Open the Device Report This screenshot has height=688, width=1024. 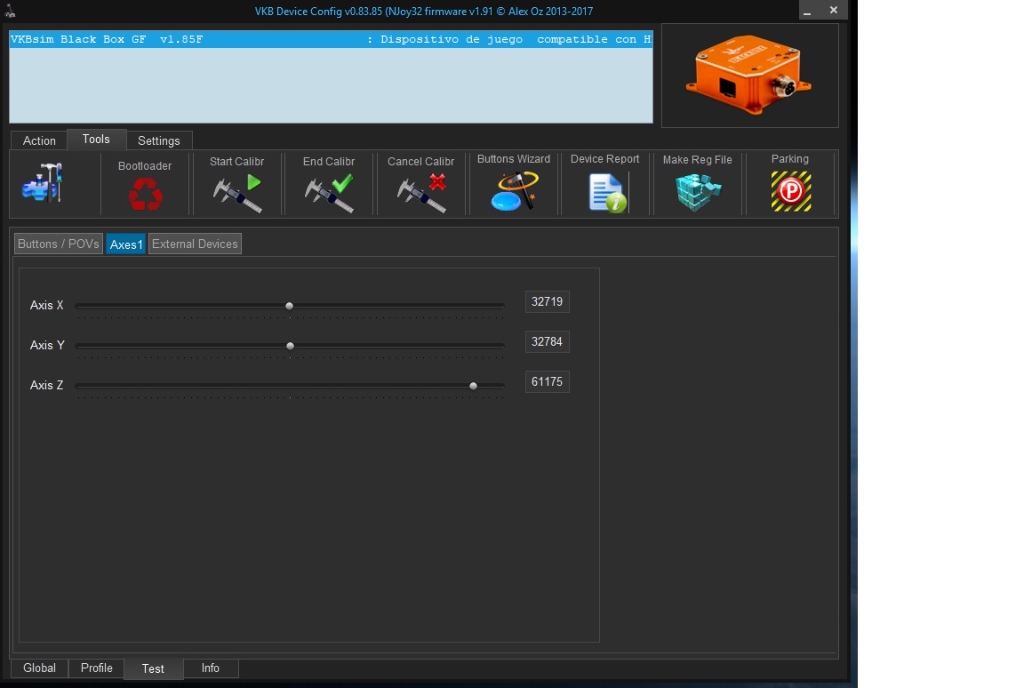[x=606, y=192]
